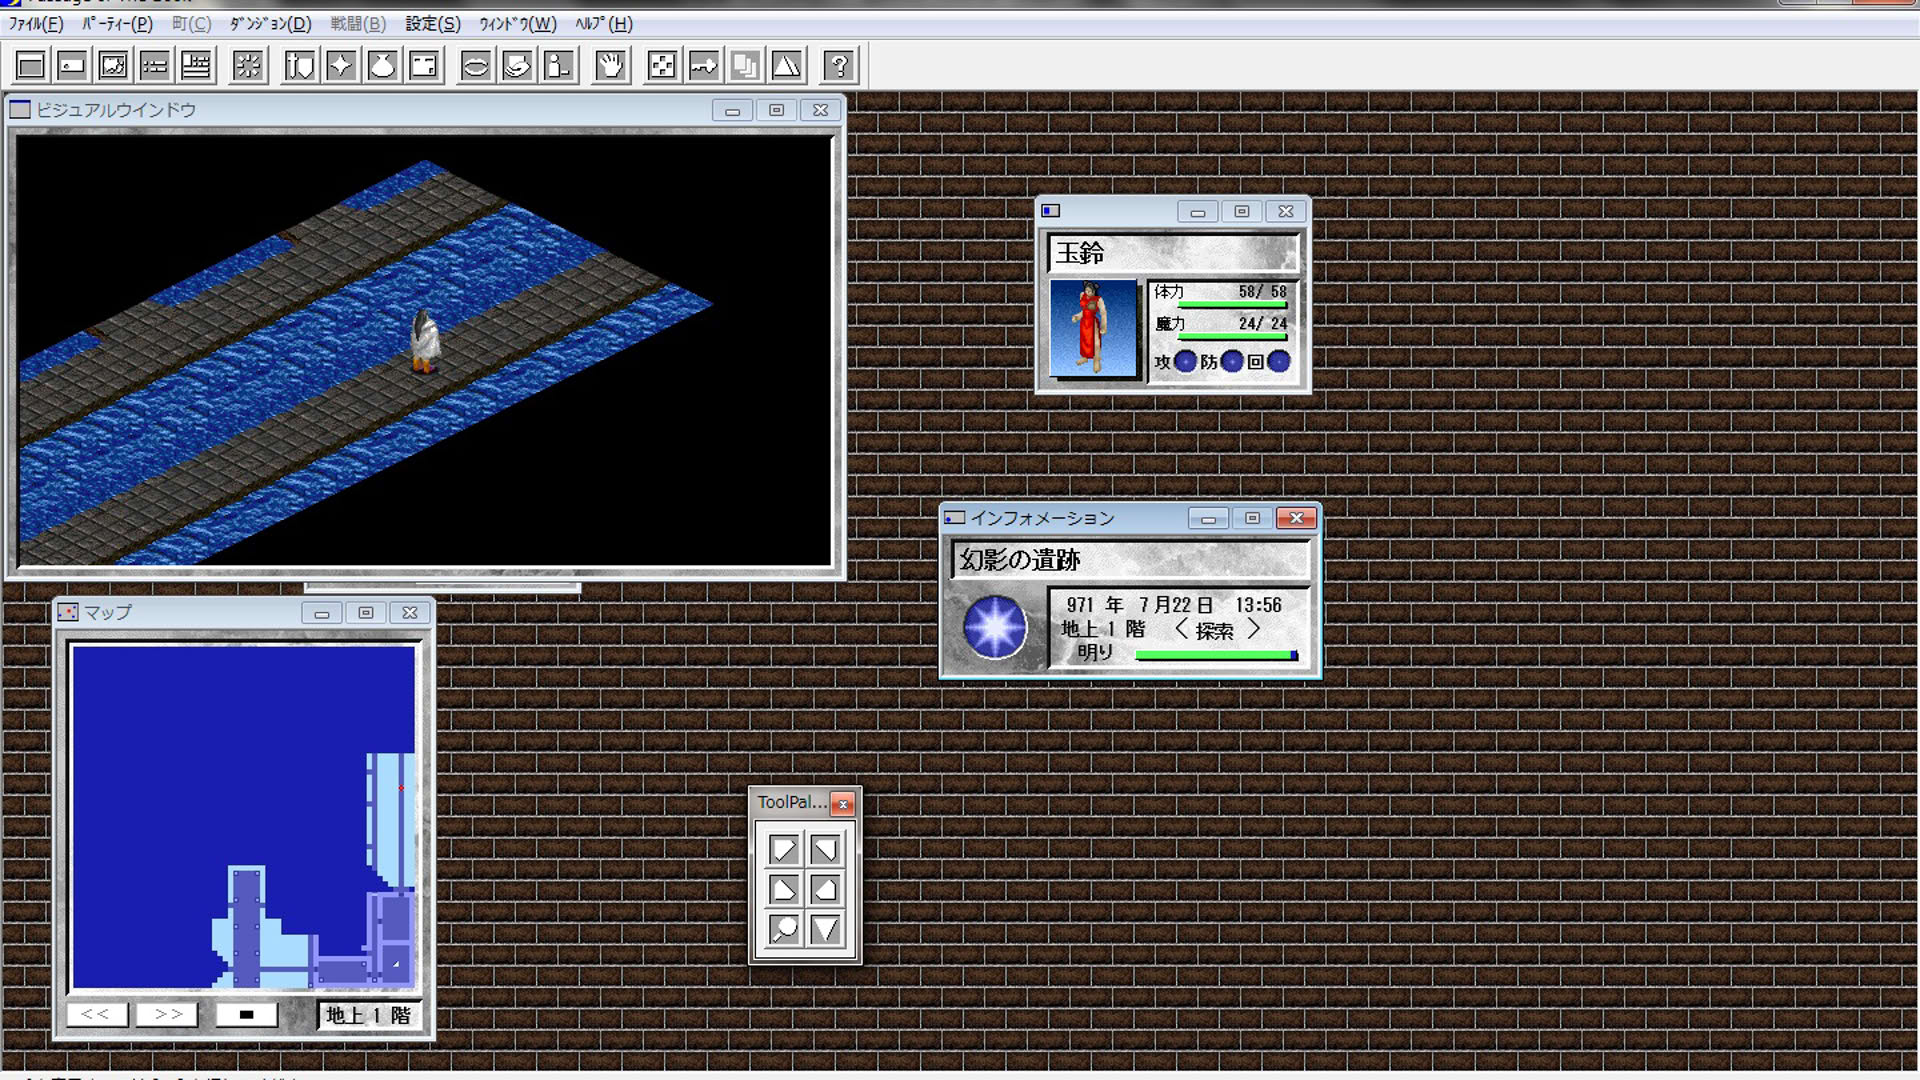Click the downward triangle in ToolPalette

click(825, 929)
